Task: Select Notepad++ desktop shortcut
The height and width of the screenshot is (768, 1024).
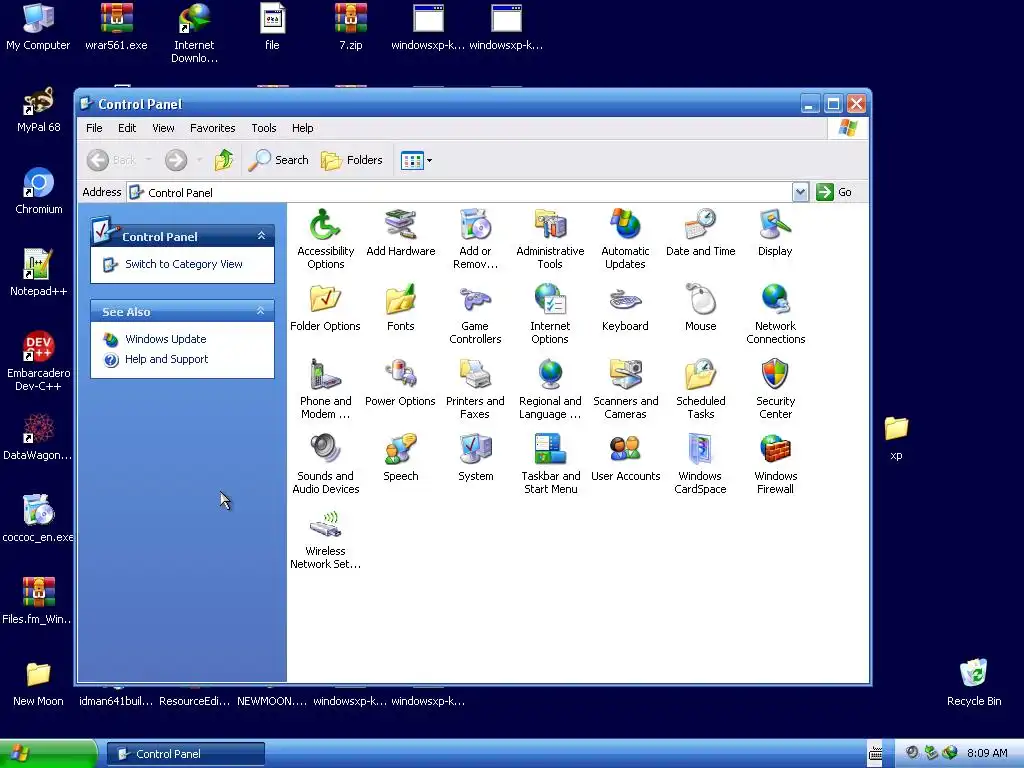Action: pos(39,272)
